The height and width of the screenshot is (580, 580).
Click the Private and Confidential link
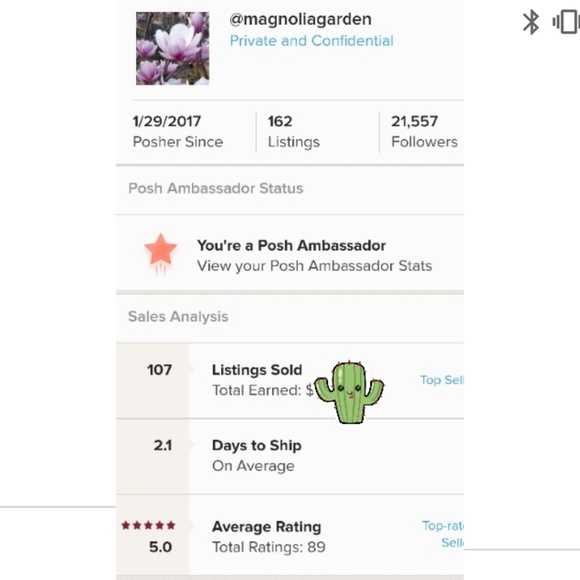point(311,41)
